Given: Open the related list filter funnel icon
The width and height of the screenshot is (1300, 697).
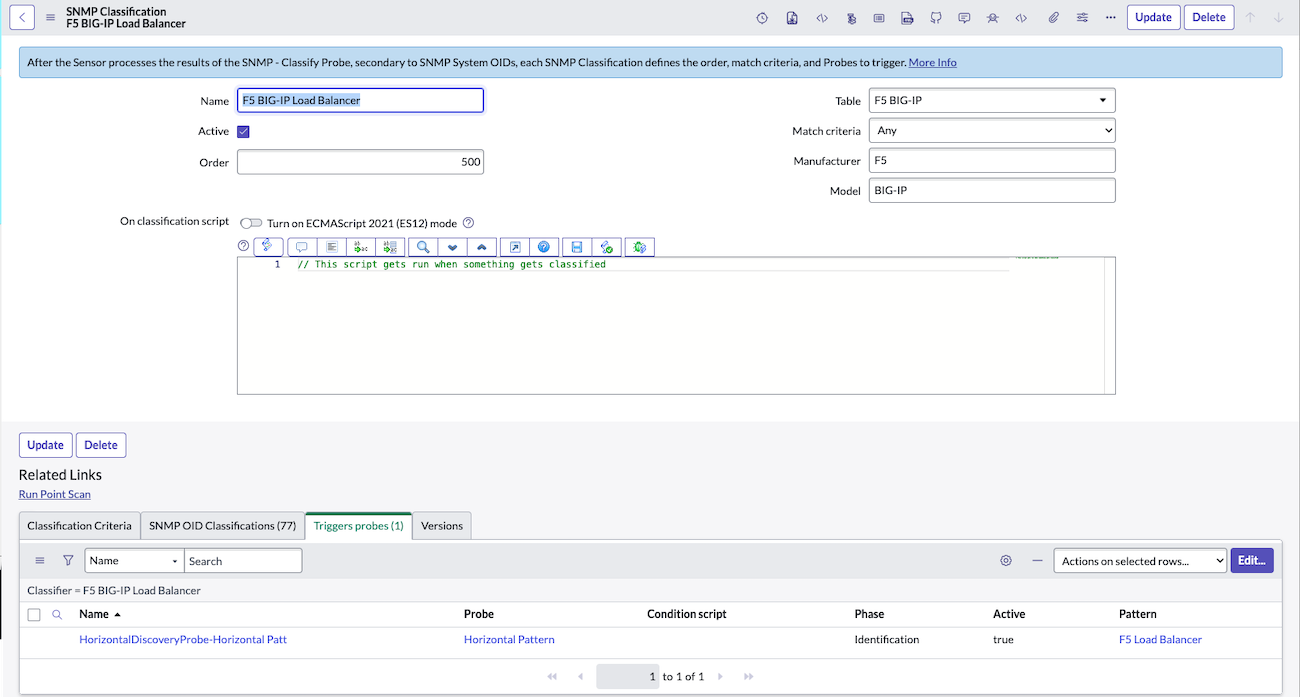Looking at the screenshot, I should click(x=68, y=561).
